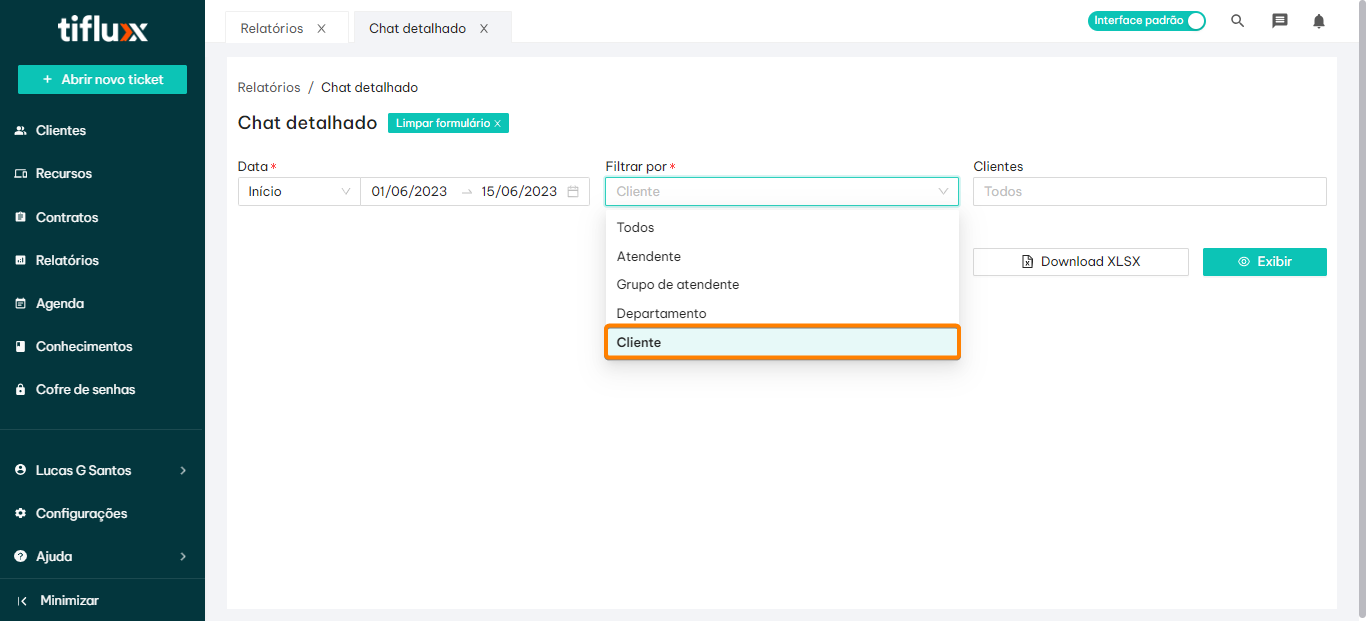Open the chat messages icon
Viewport: 1366px width, 621px height.
(1279, 21)
